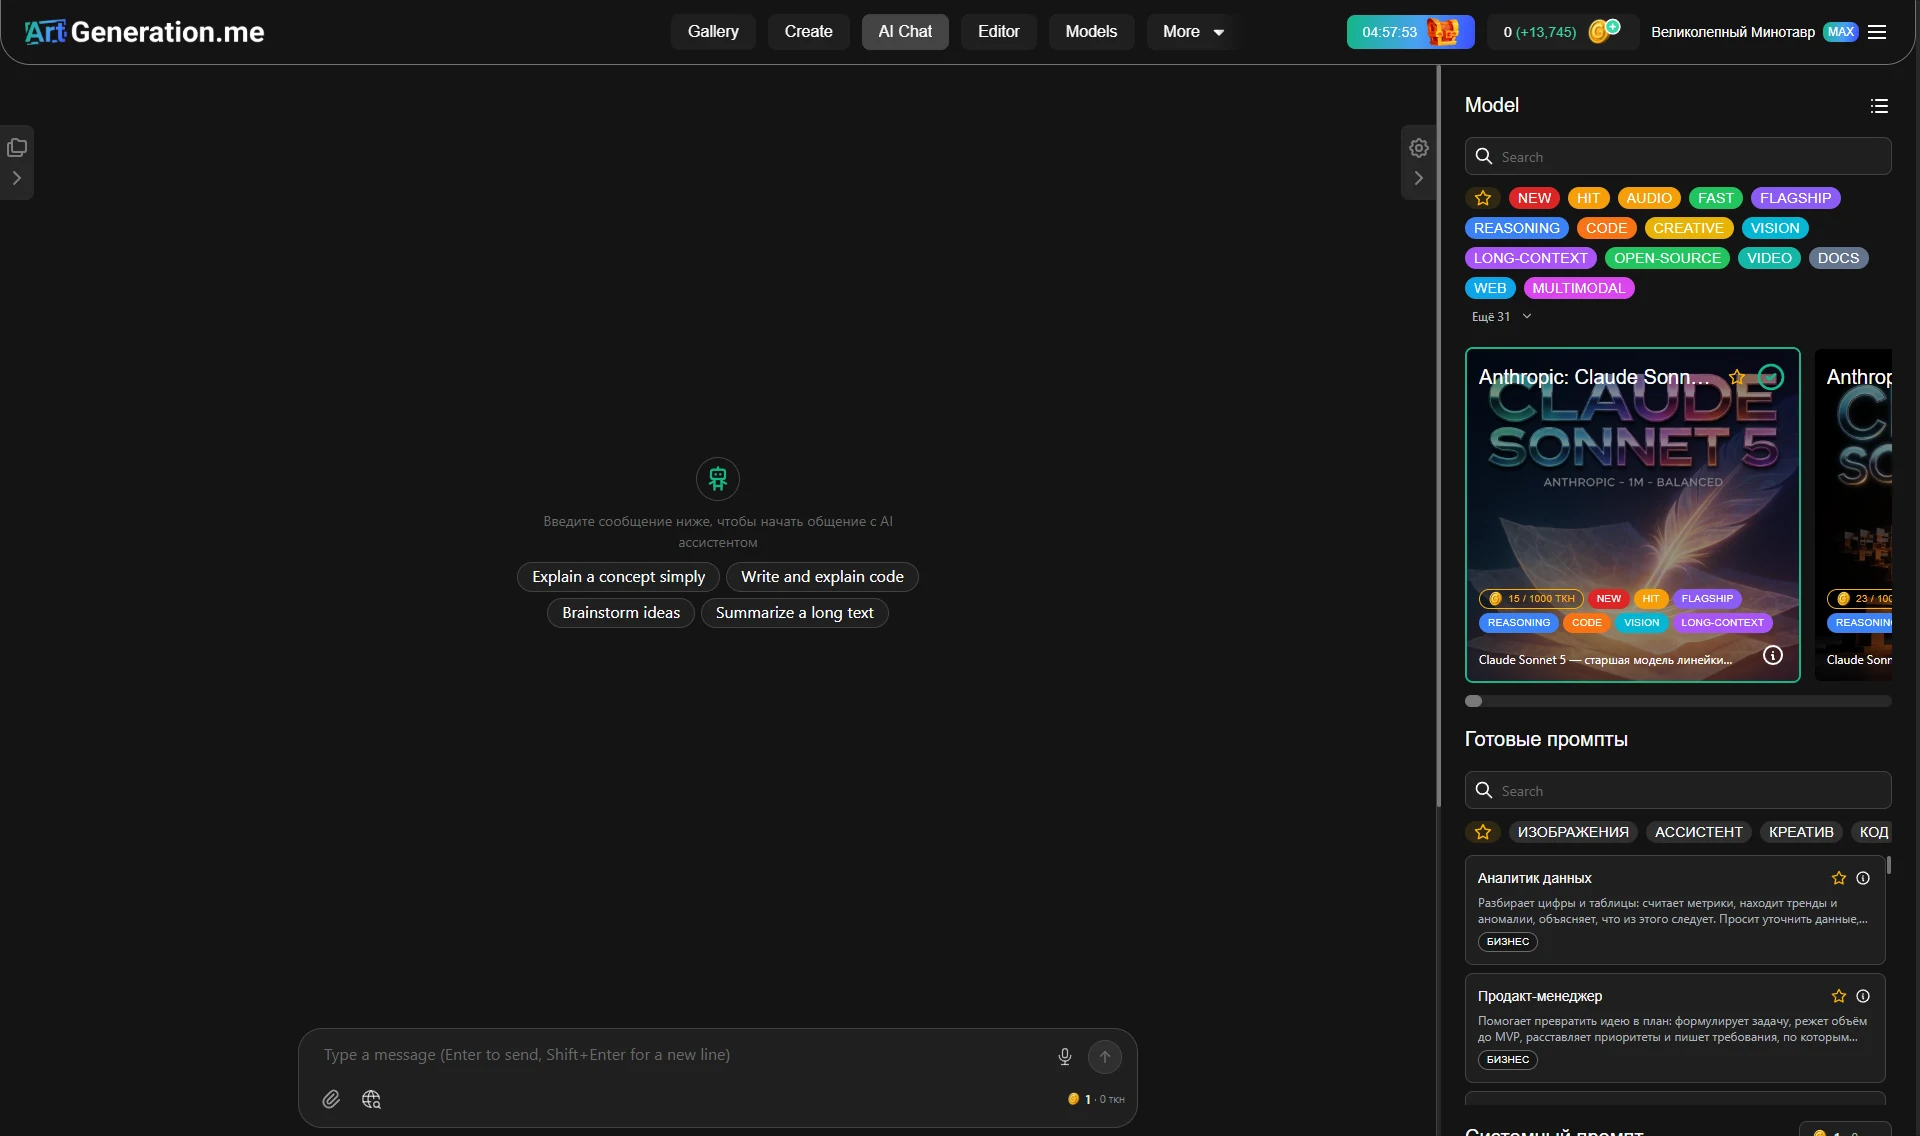Viewport: 1920px width, 1136px height.
Task: Favorite the Claude Sonnet 5 model star
Action: [x=1737, y=377]
